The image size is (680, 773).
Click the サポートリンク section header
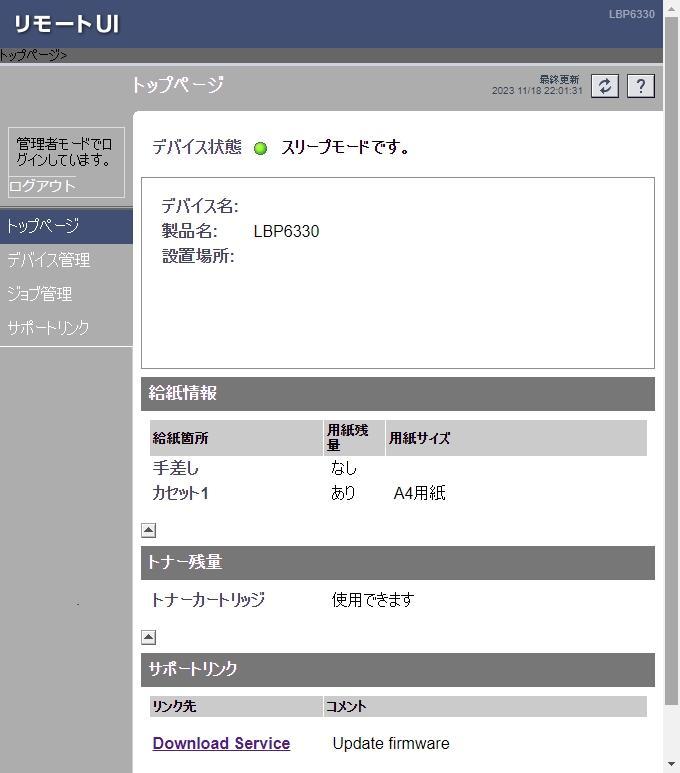[397, 670]
